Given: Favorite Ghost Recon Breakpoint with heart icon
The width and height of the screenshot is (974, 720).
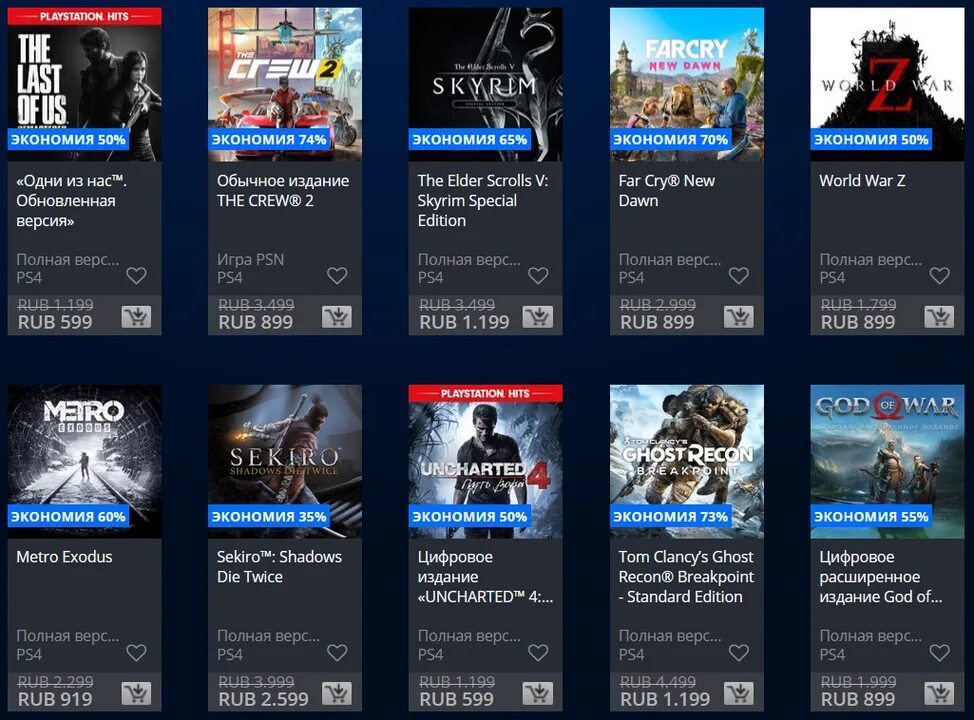Looking at the screenshot, I should (739, 652).
